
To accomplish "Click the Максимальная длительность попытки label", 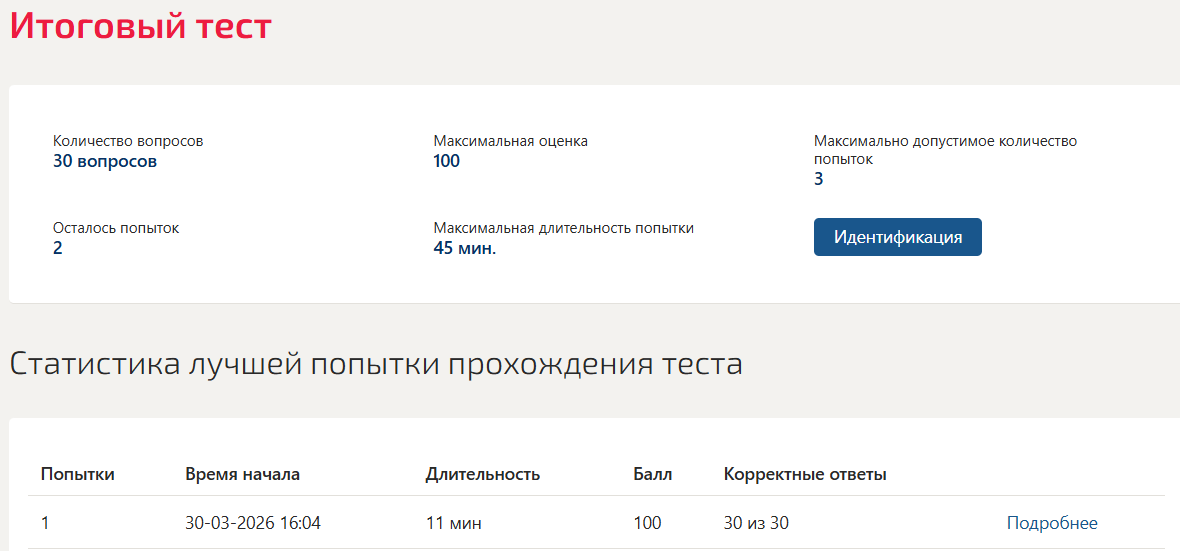I will coord(564,228).
